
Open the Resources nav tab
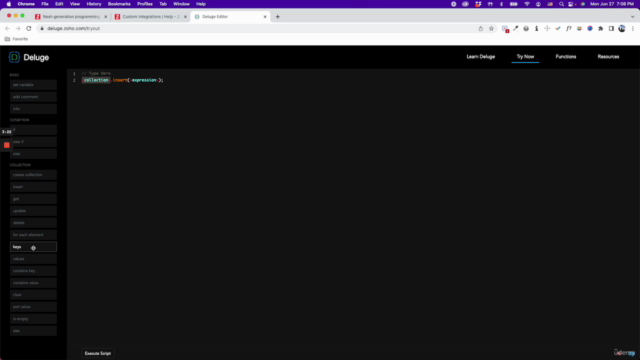tap(608, 57)
